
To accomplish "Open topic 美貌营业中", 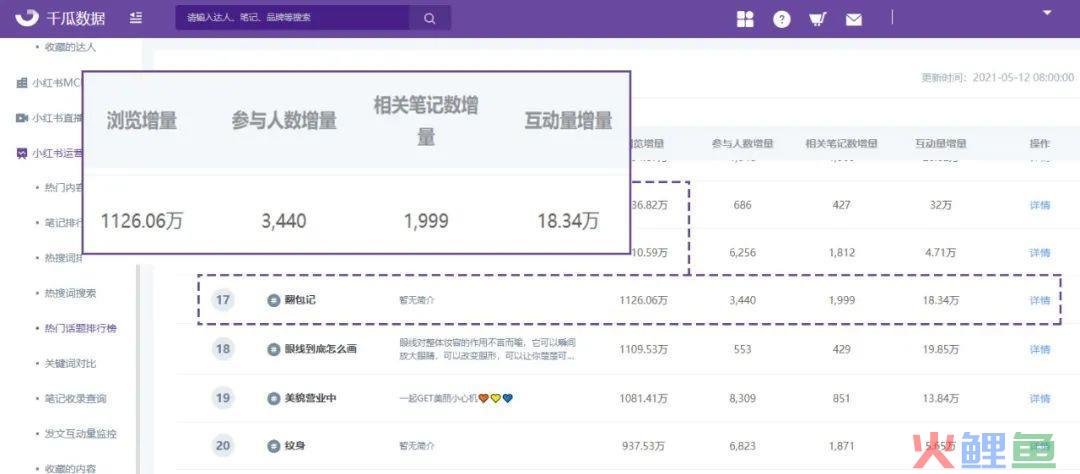I will point(310,398).
